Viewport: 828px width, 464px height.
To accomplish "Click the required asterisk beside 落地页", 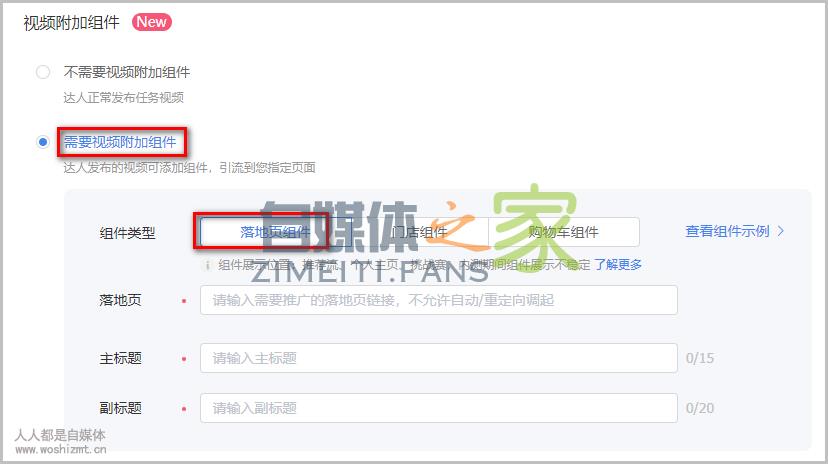I will [x=184, y=301].
